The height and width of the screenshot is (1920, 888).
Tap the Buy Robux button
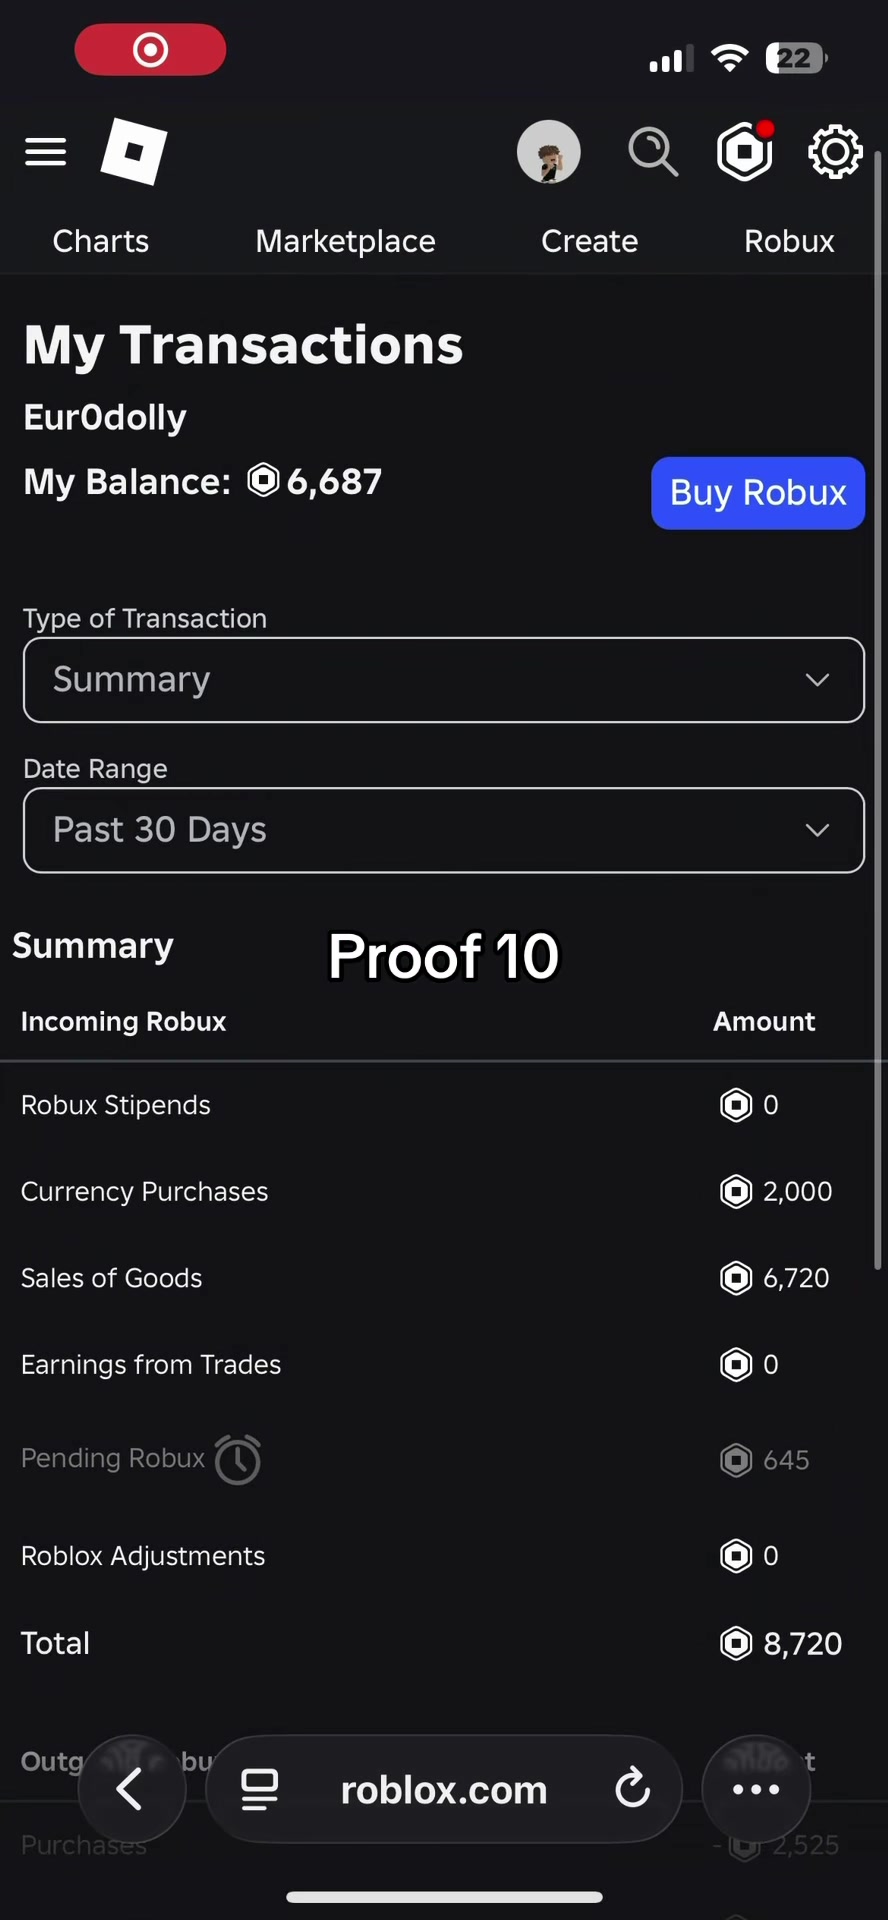(x=758, y=493)
